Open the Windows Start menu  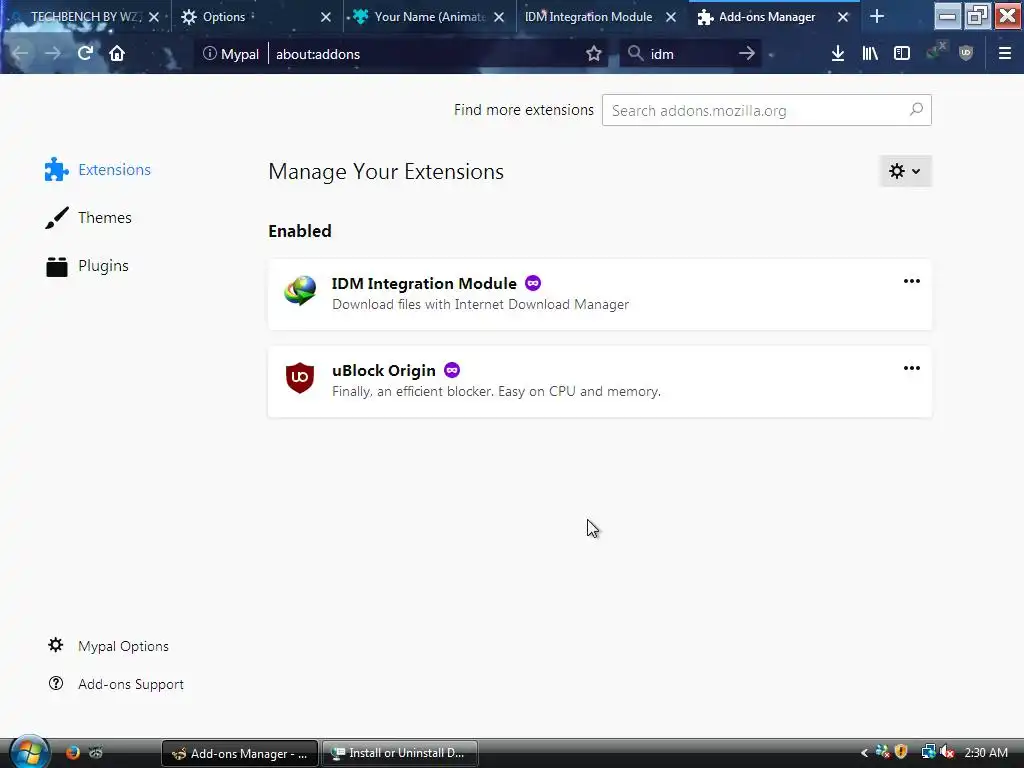(29, 752)
